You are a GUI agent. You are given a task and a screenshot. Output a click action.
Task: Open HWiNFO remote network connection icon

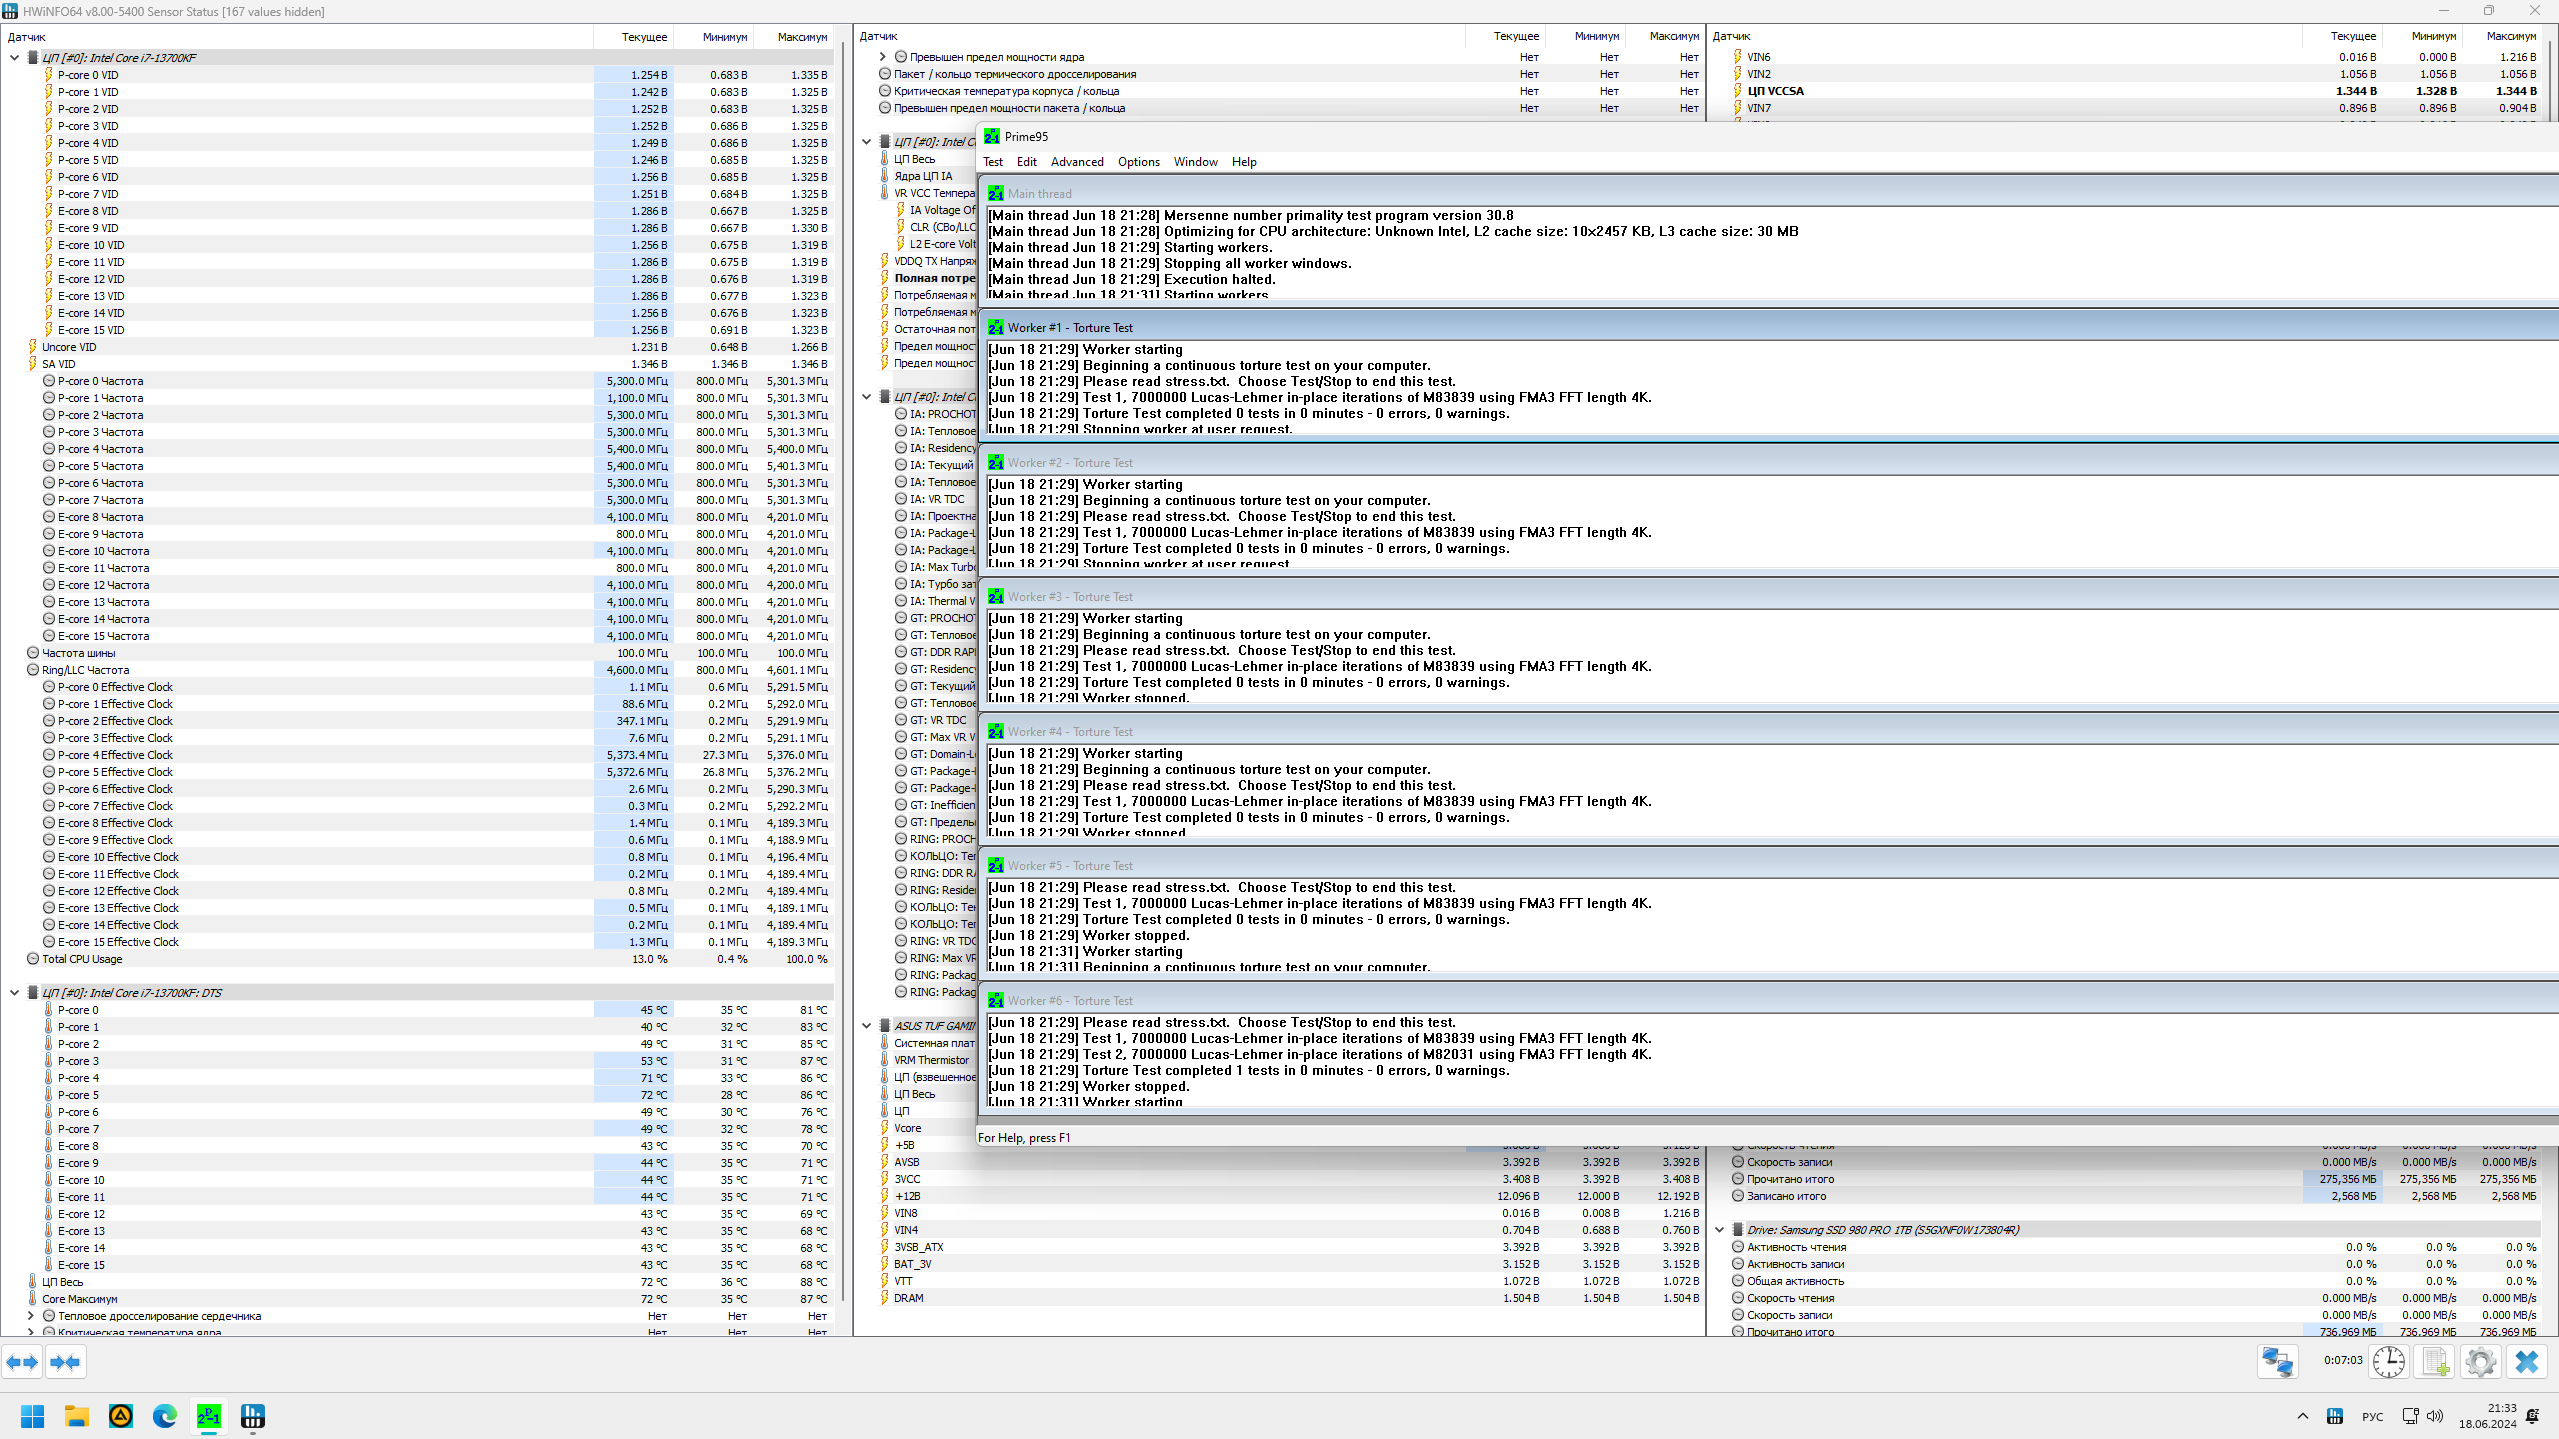[x=2278, y=1362]
